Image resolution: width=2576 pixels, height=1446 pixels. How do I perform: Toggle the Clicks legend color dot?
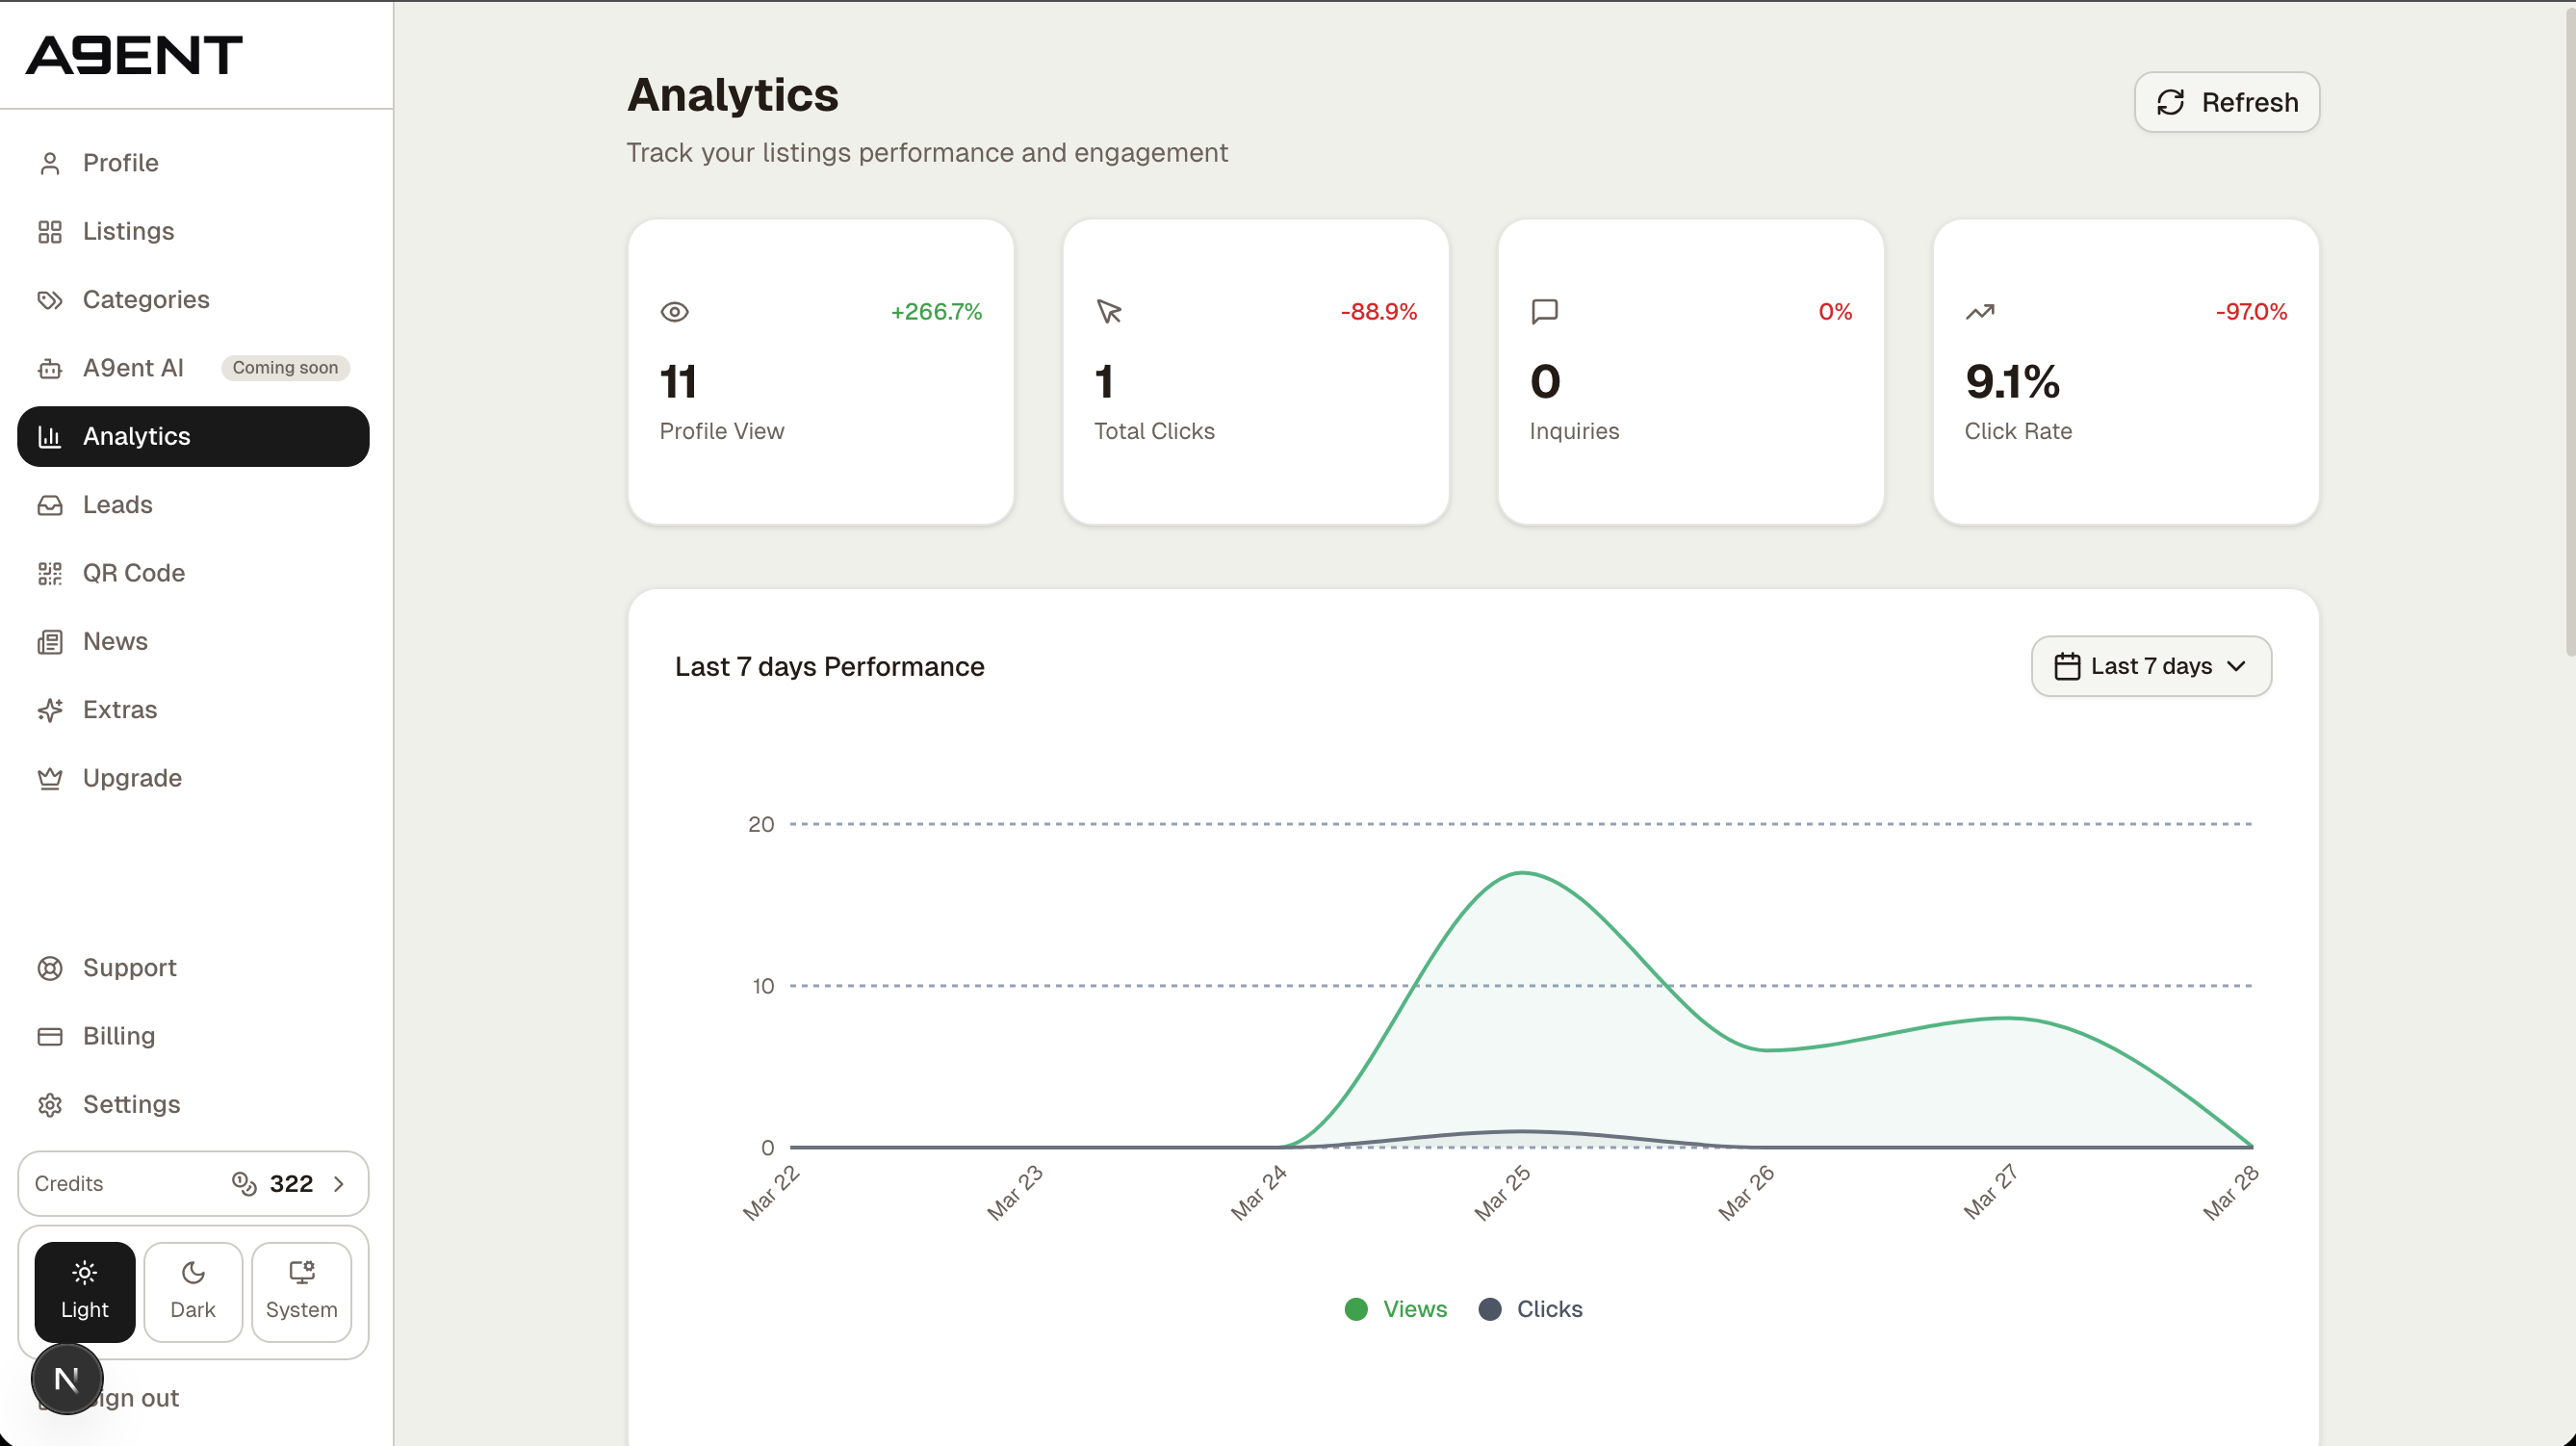coord(1490,1309)
